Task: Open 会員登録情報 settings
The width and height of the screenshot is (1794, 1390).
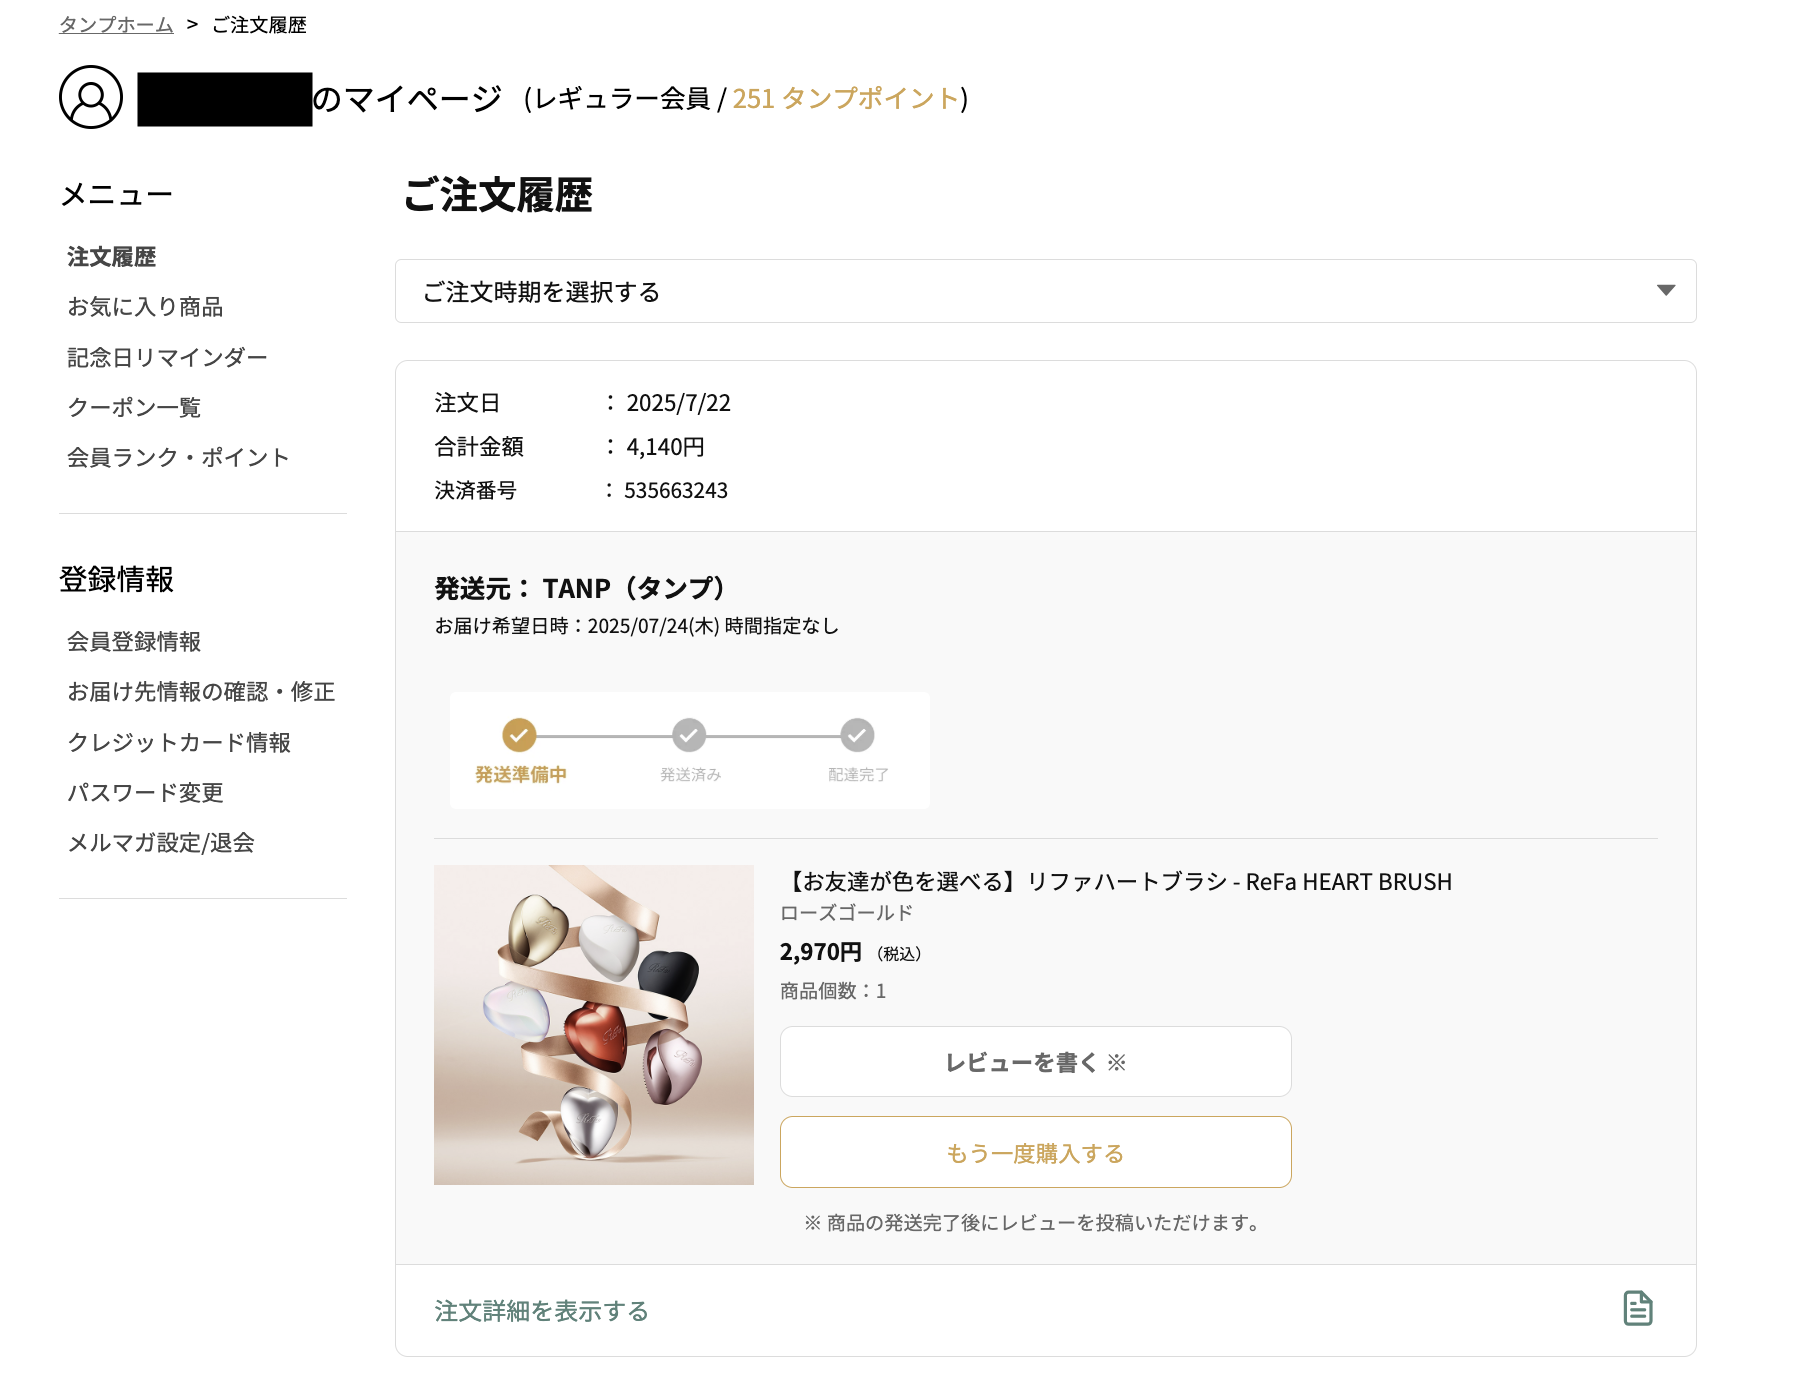Action: click(135, 642)
